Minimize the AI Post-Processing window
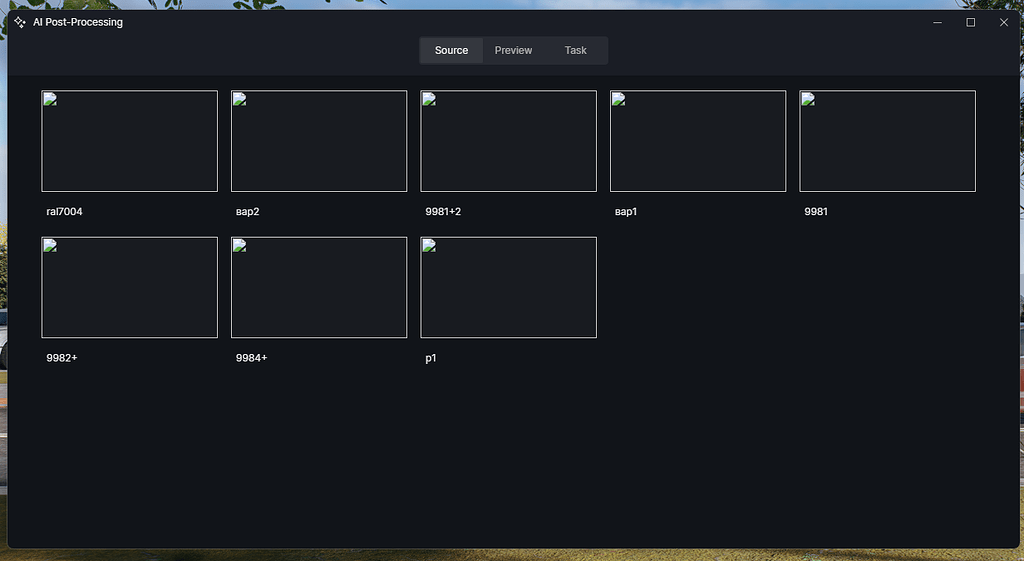Viewport: 1024px width, 561px height. tap(937, 22)
